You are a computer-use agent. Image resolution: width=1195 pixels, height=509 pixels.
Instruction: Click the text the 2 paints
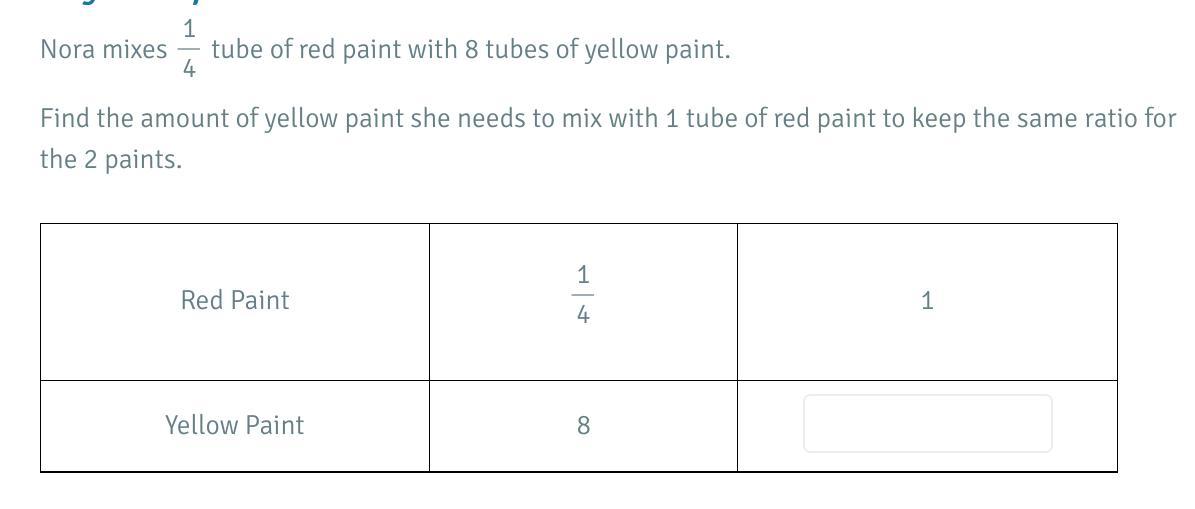coord(111,161)
